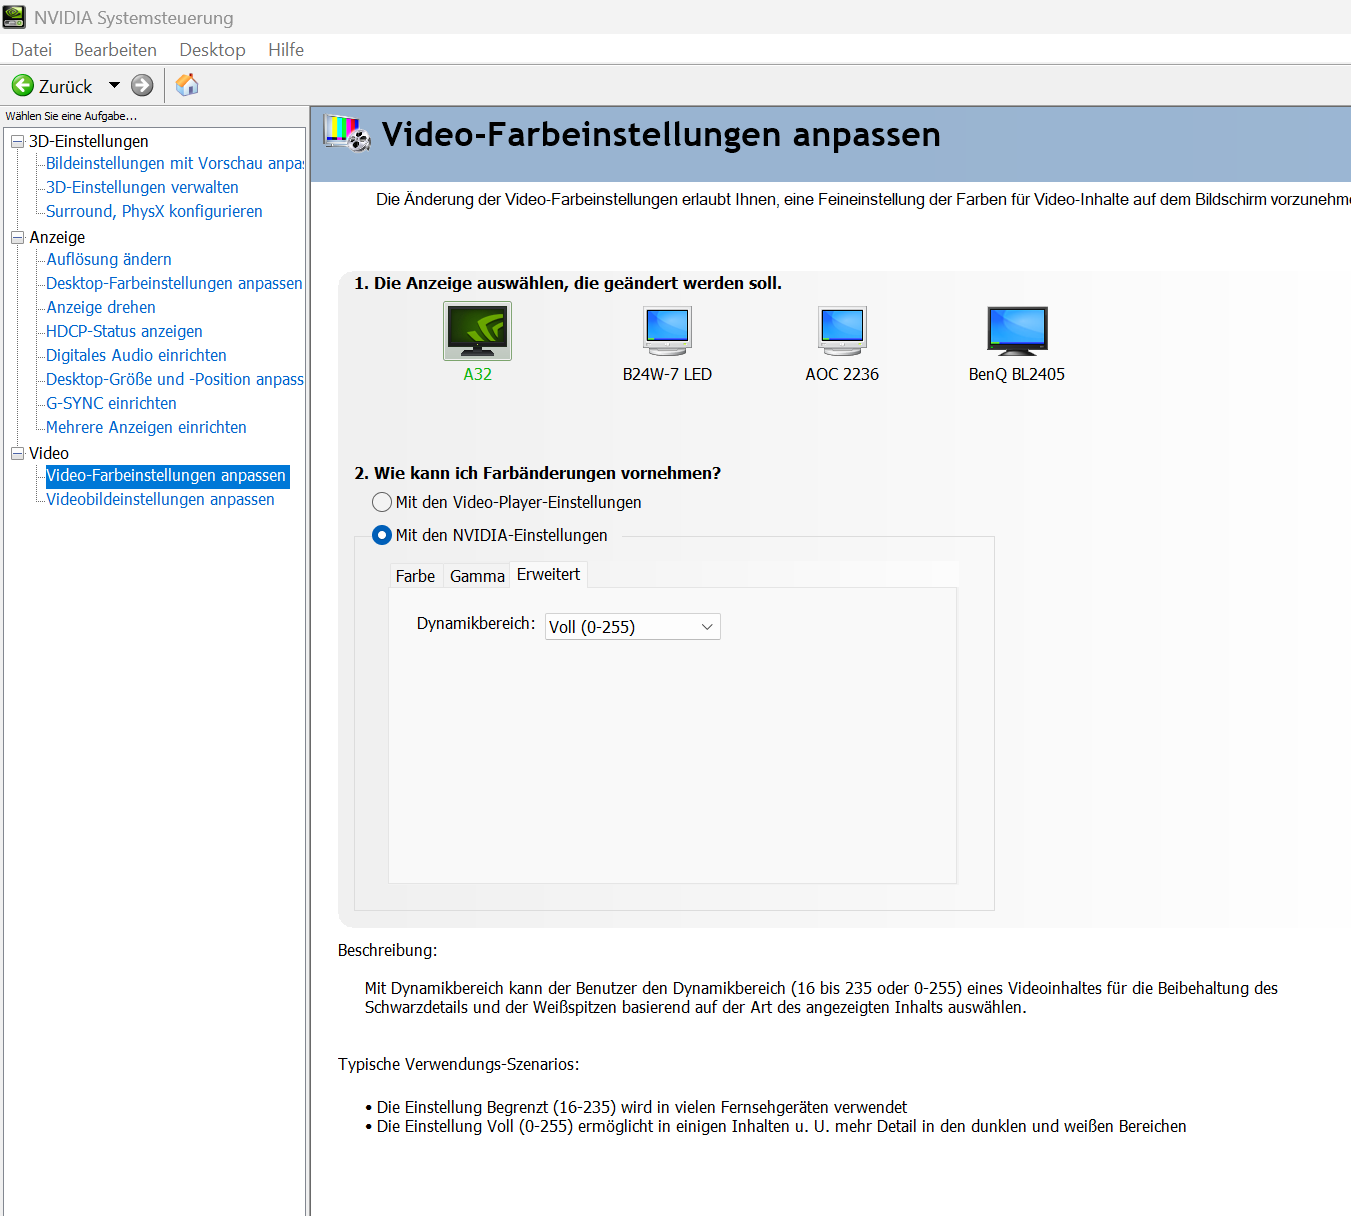The image size is (1351, 1216).
Task: Open the Dynamikbereich dropdown
Action: point(633,627)
